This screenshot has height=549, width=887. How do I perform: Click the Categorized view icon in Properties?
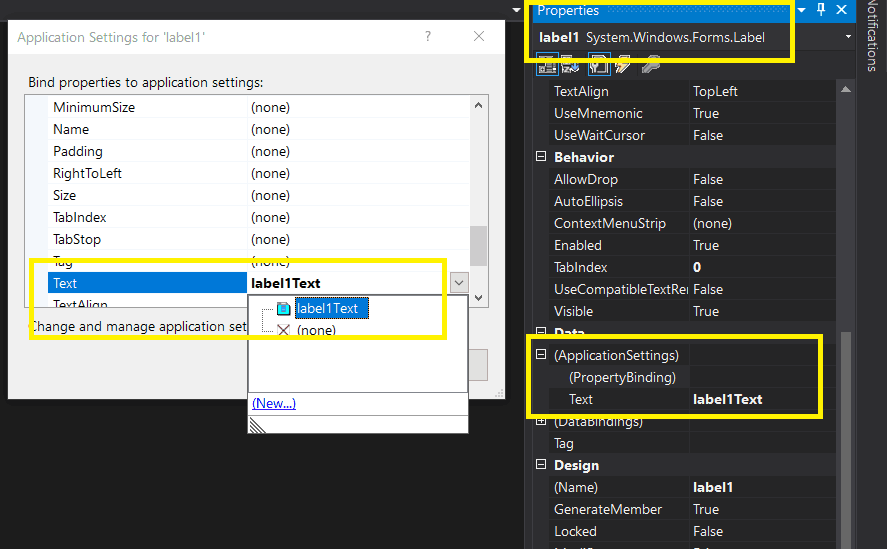click(547, 65)
